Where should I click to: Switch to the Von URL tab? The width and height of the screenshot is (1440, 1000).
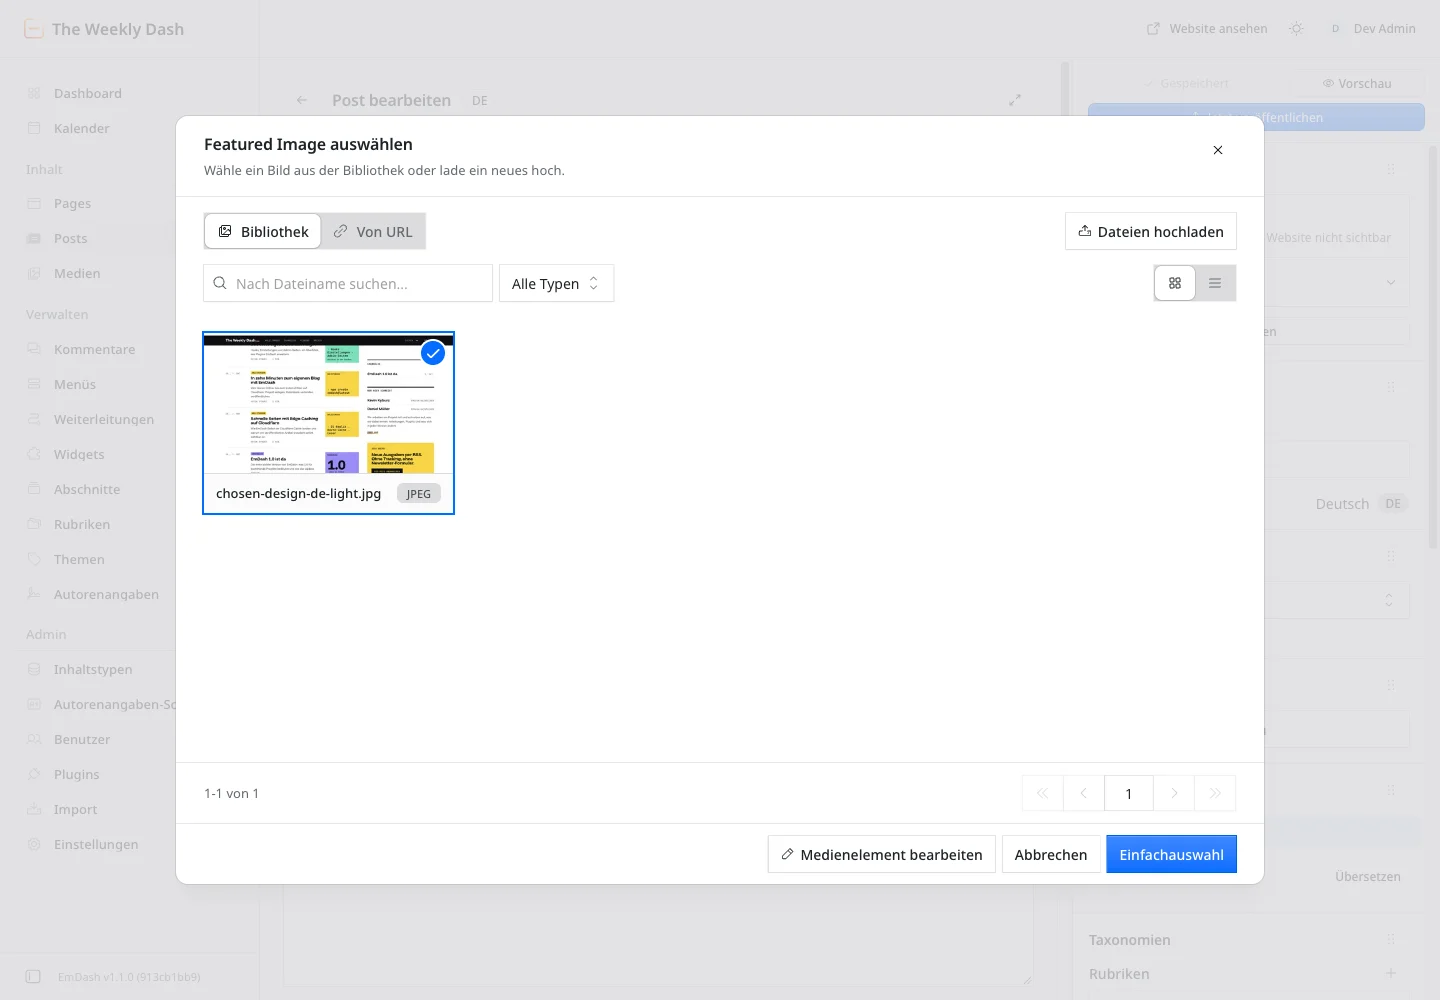pyautogui.click(x=373, y=231)
